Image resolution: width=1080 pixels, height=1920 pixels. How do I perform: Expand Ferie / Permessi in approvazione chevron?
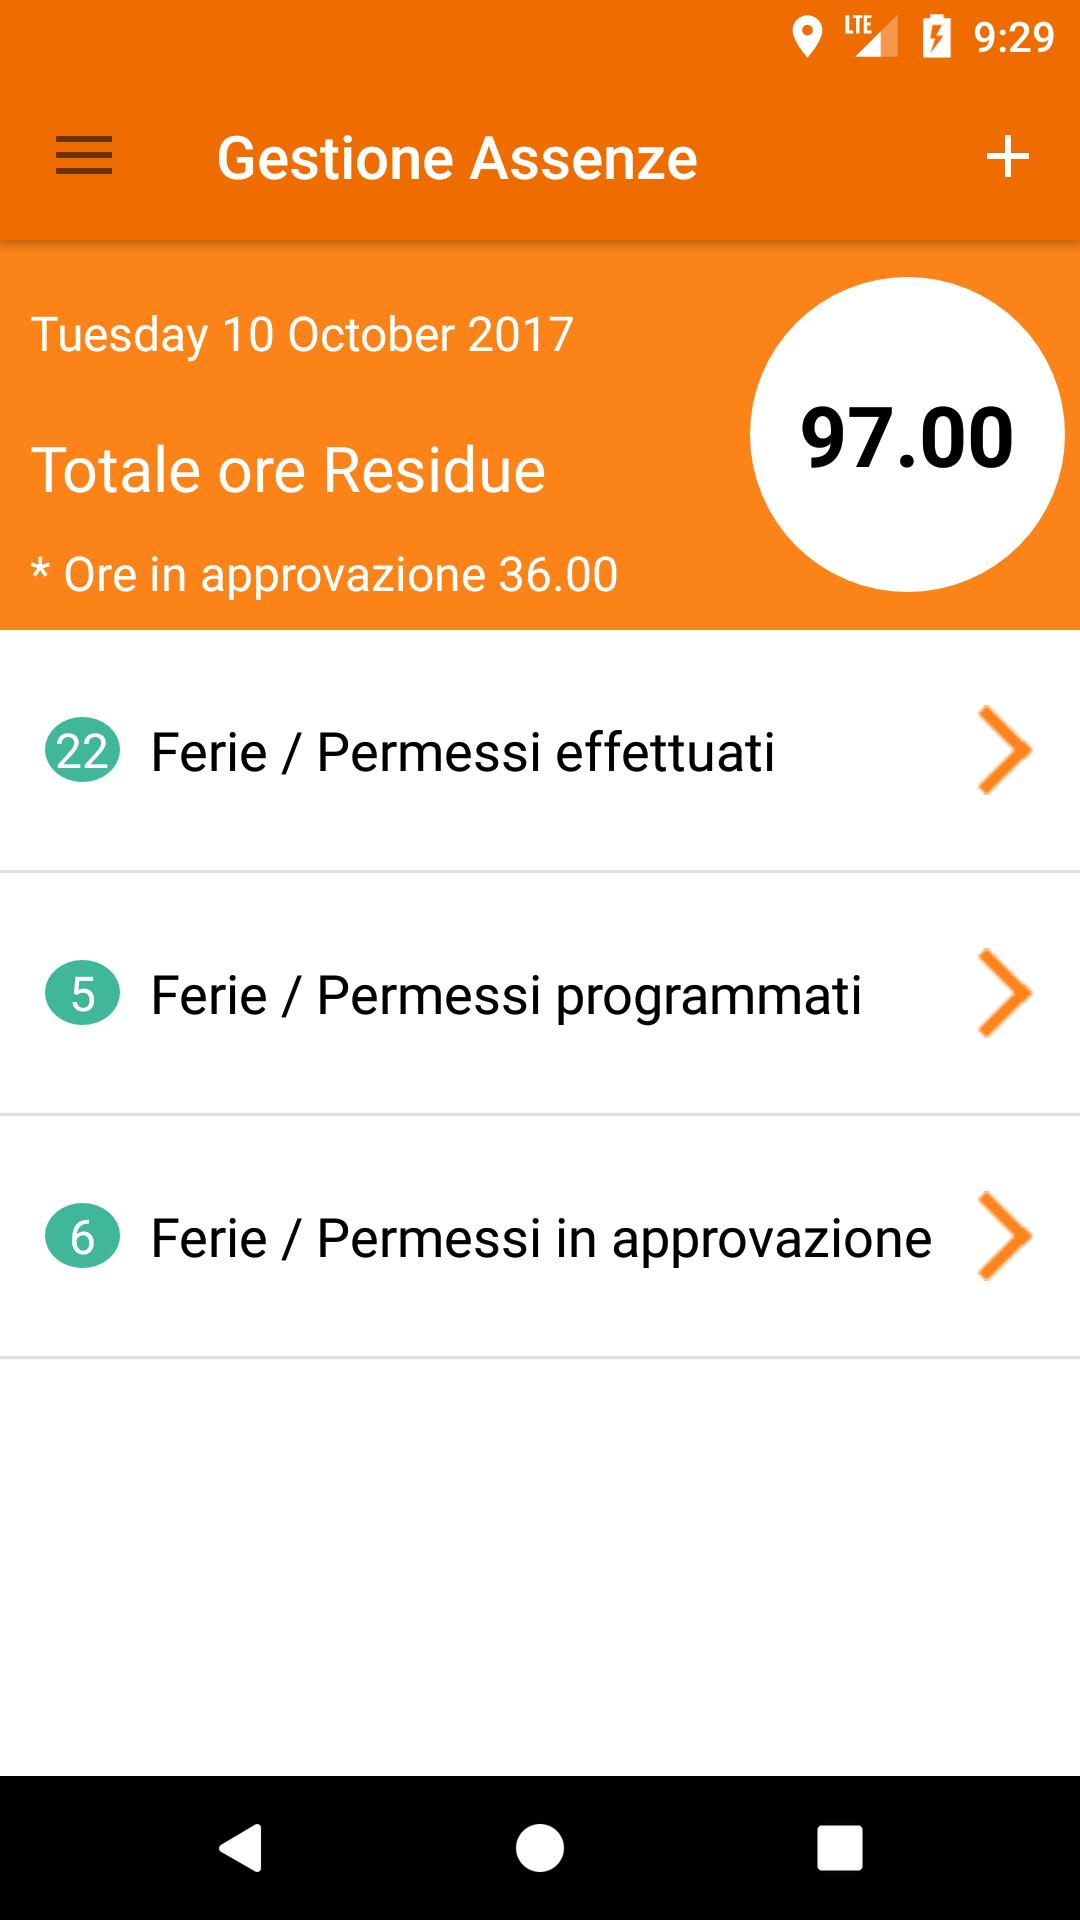coord(1004,1237)
